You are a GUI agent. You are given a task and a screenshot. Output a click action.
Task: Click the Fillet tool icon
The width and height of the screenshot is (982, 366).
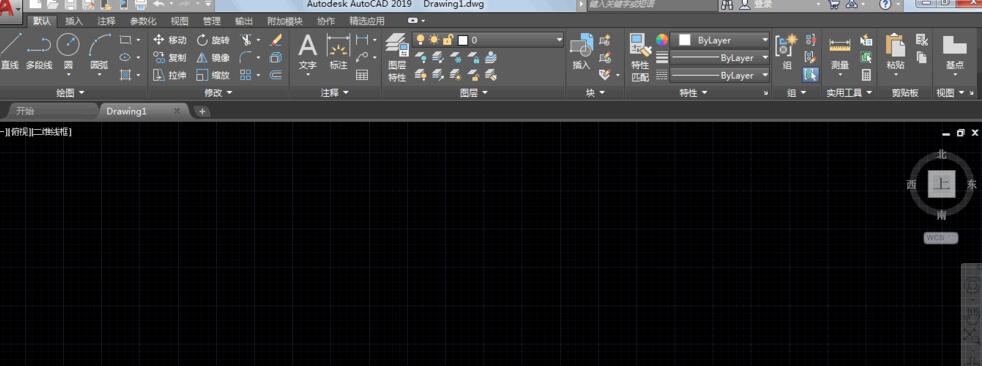point(246,58)
